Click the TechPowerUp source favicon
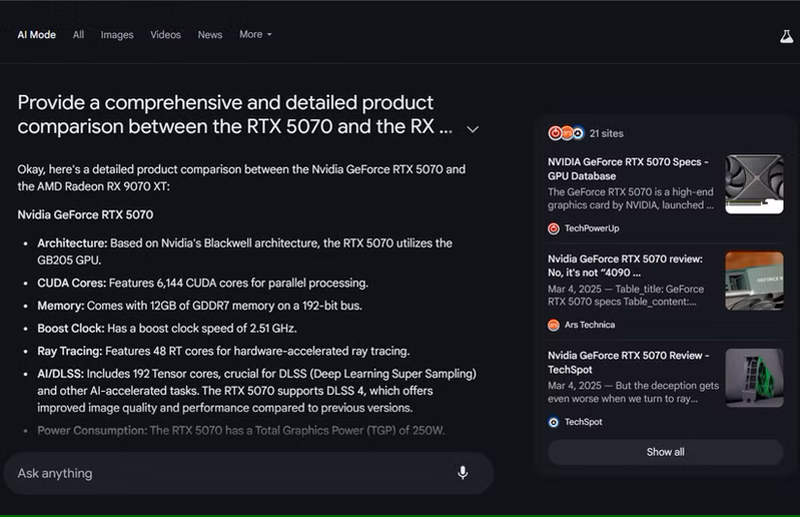 [554, 229]
